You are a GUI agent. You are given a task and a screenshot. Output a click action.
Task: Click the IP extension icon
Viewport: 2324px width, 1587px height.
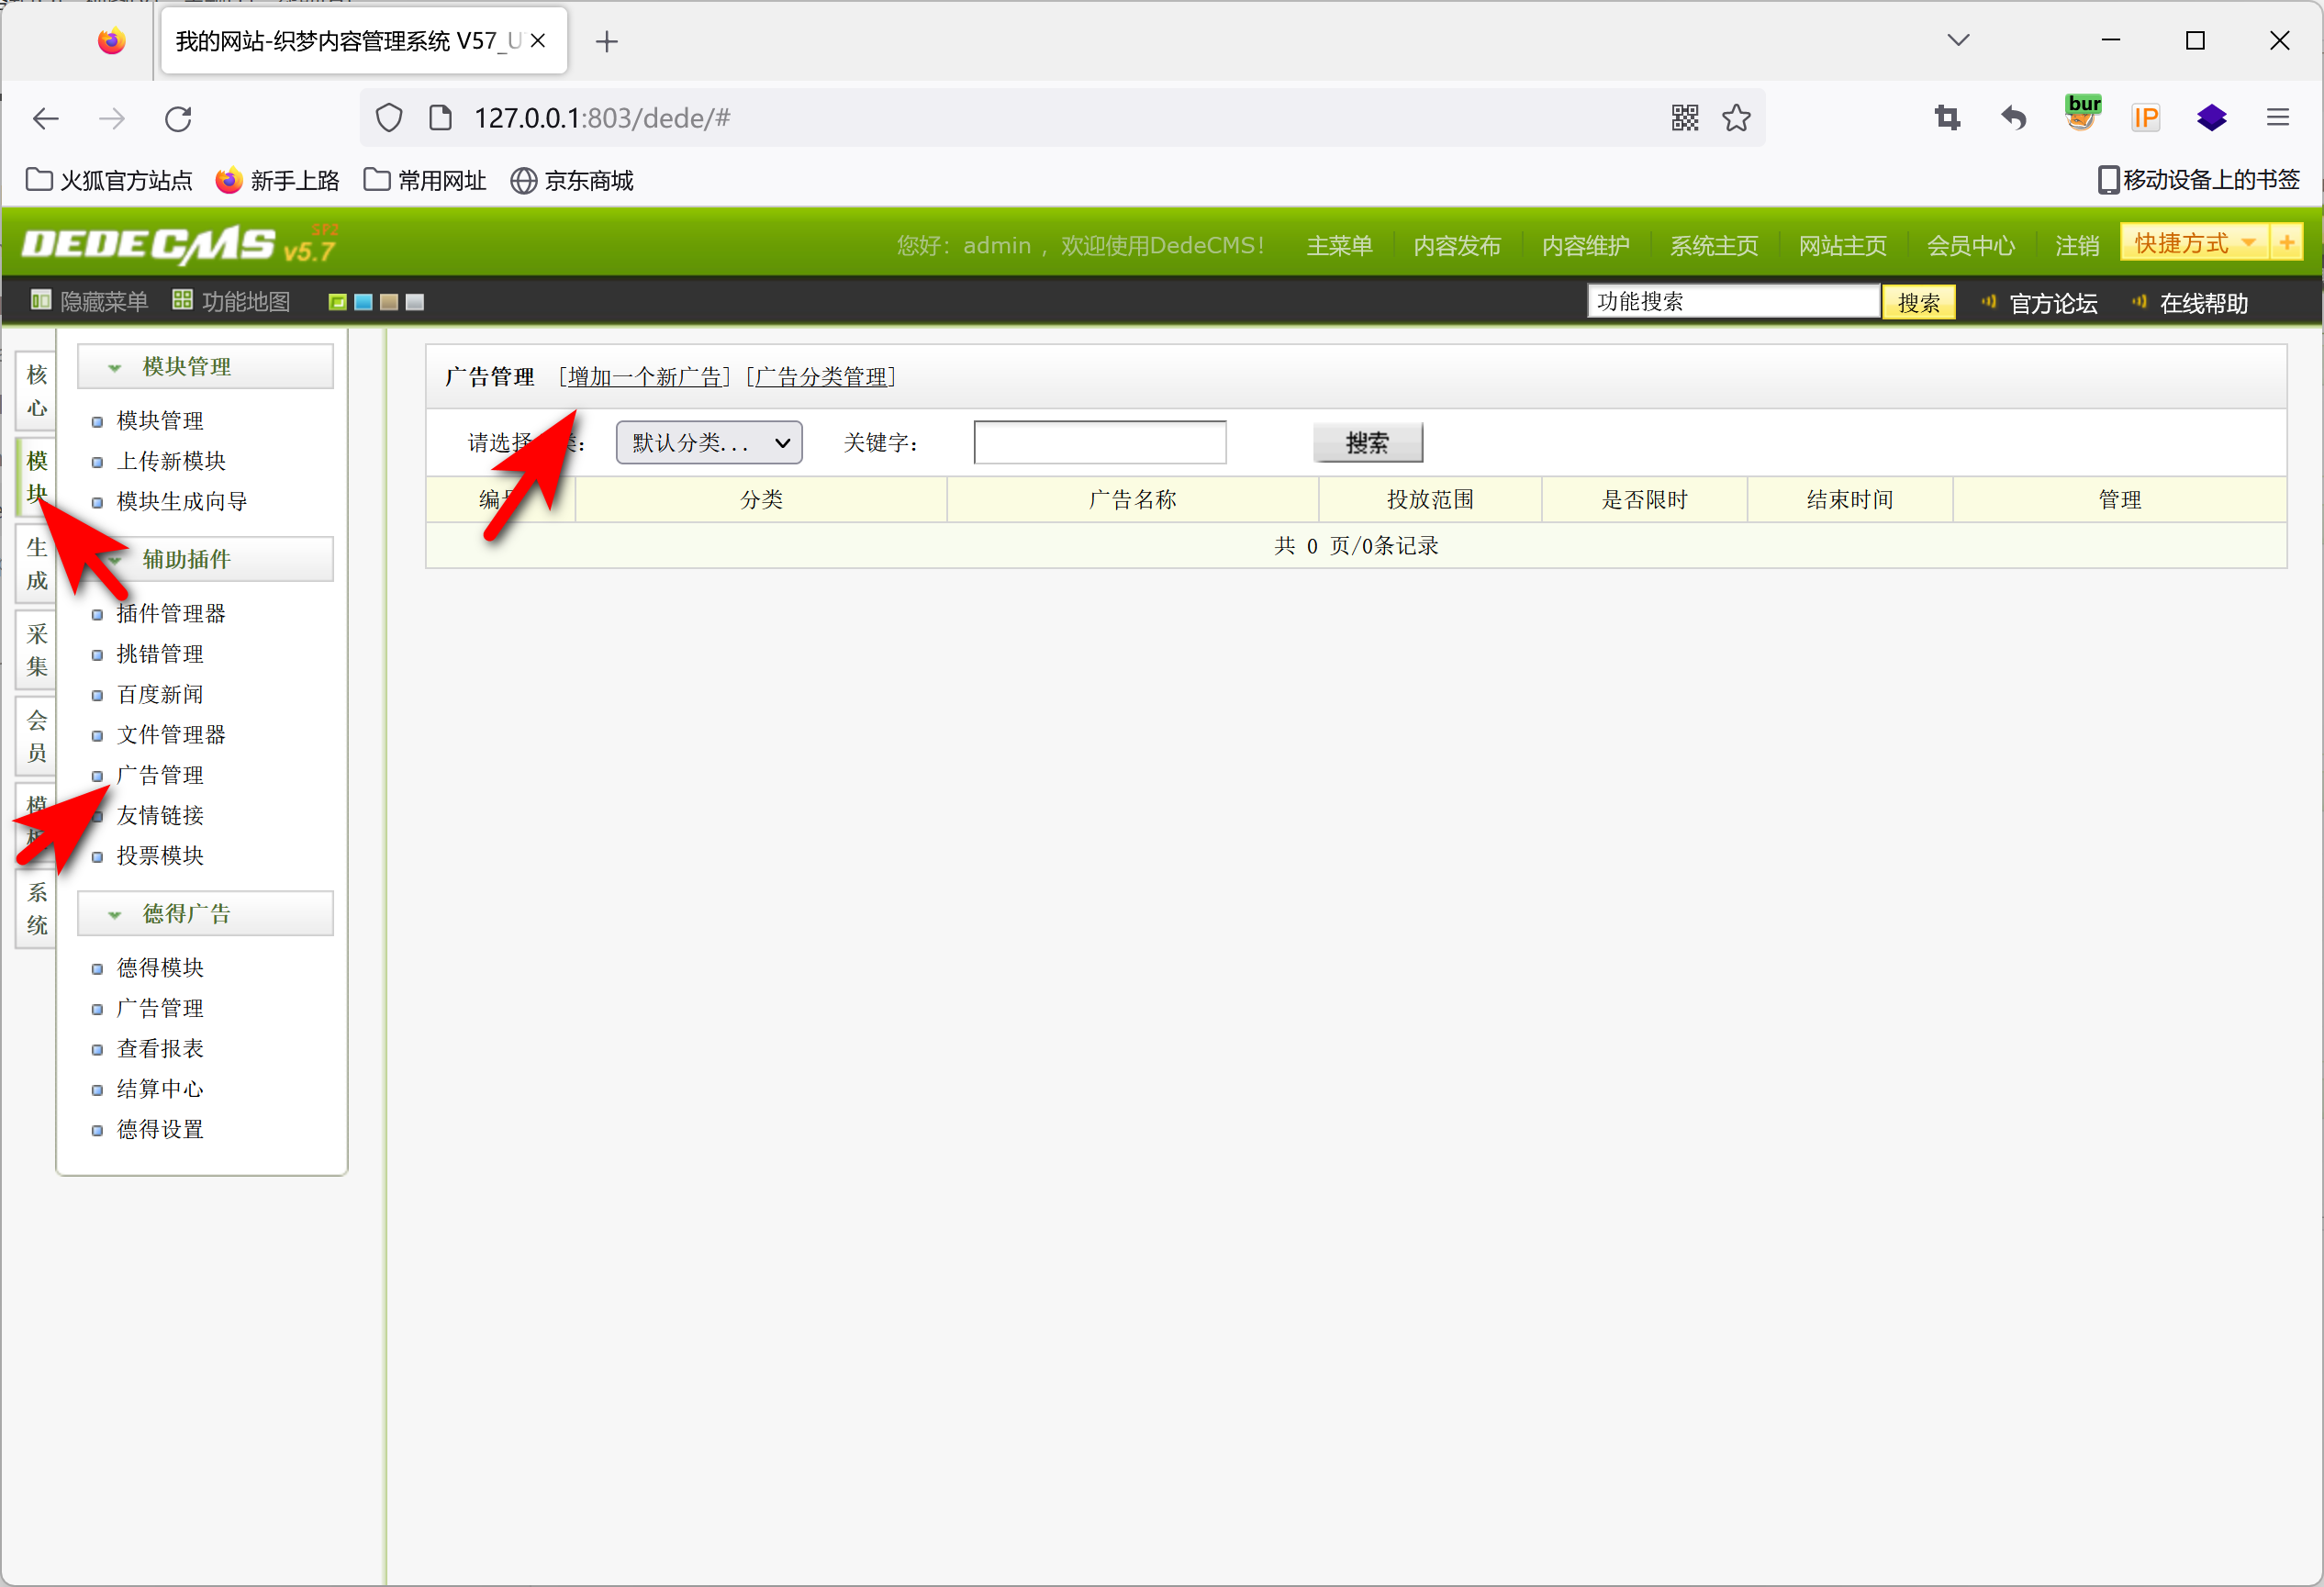click(2146, 118)
